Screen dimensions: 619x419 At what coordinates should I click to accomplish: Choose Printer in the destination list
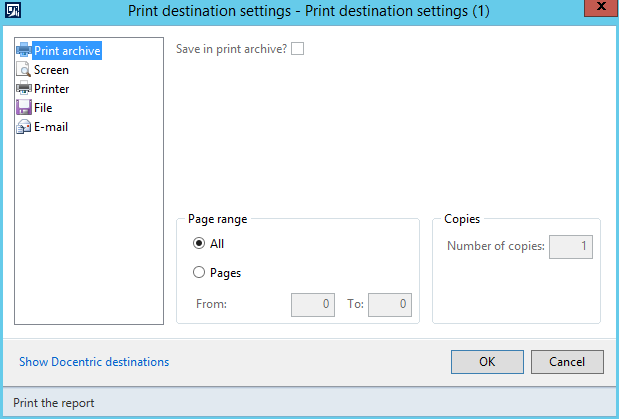[x=52, y=89]
